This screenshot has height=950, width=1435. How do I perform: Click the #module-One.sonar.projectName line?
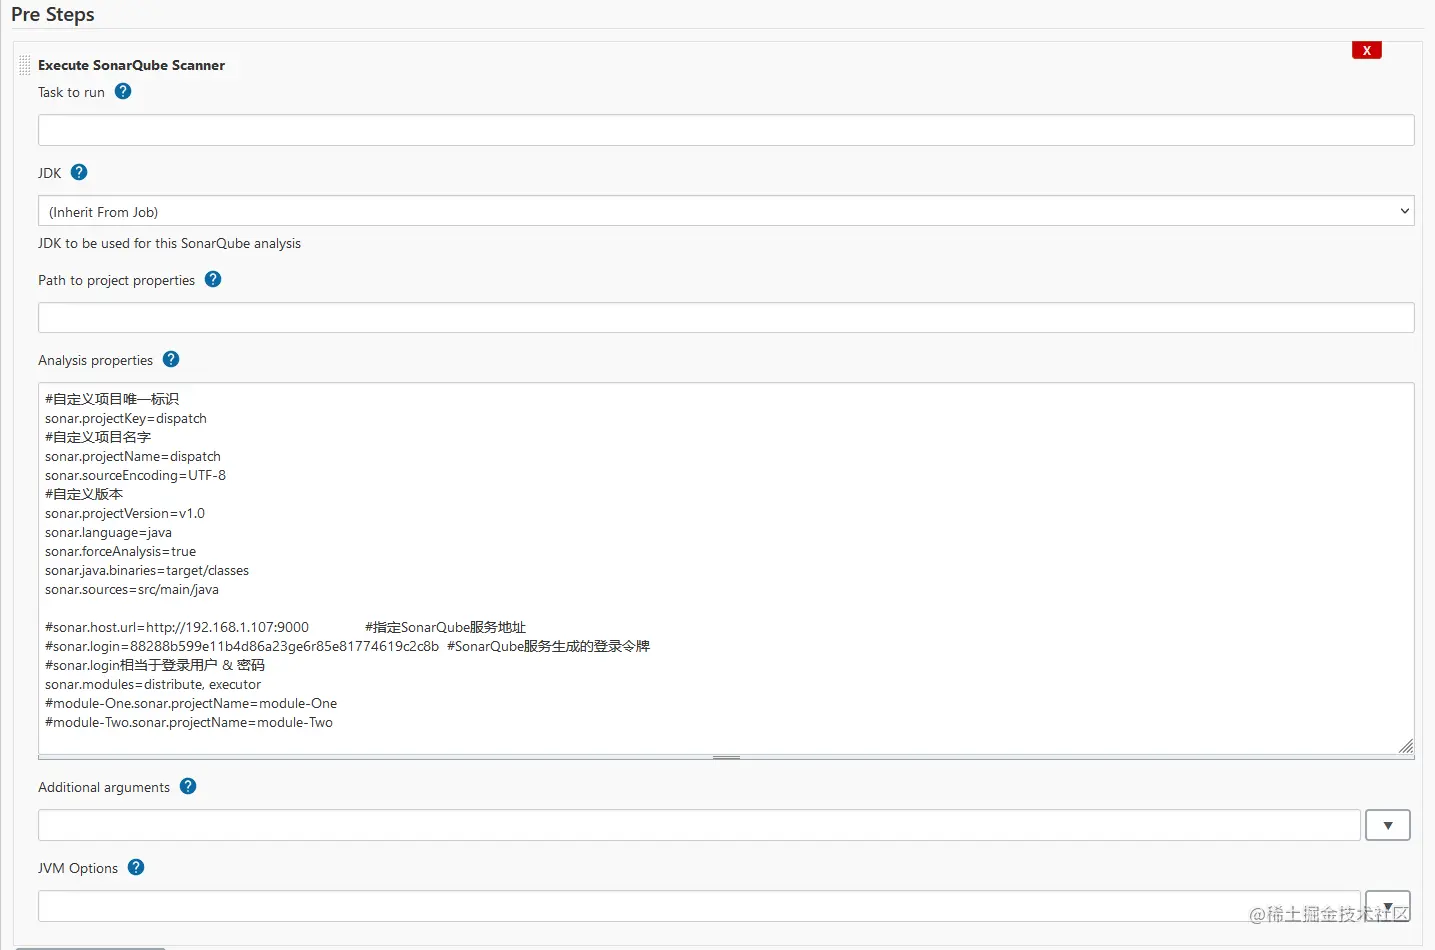pos(191,703)
